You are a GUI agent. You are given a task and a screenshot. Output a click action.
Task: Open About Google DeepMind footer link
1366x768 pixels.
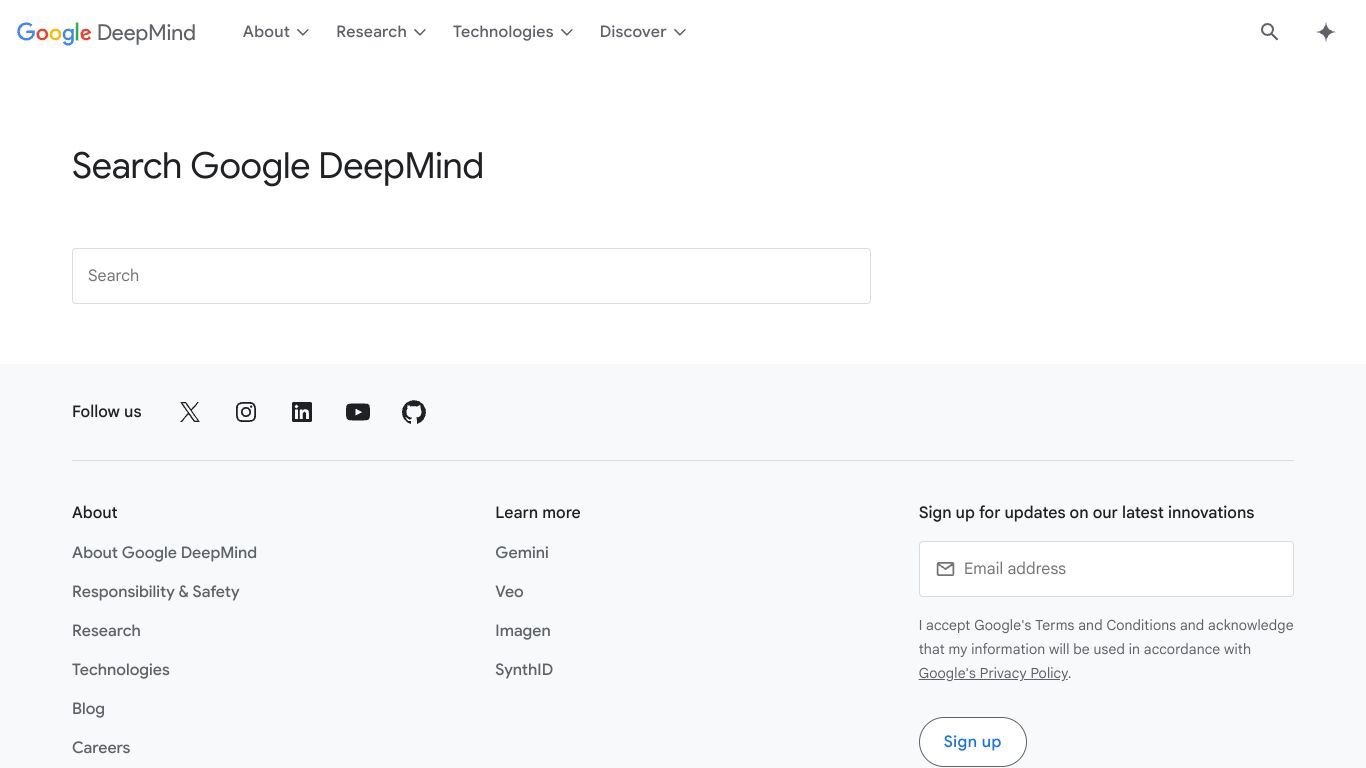[164, 553]
